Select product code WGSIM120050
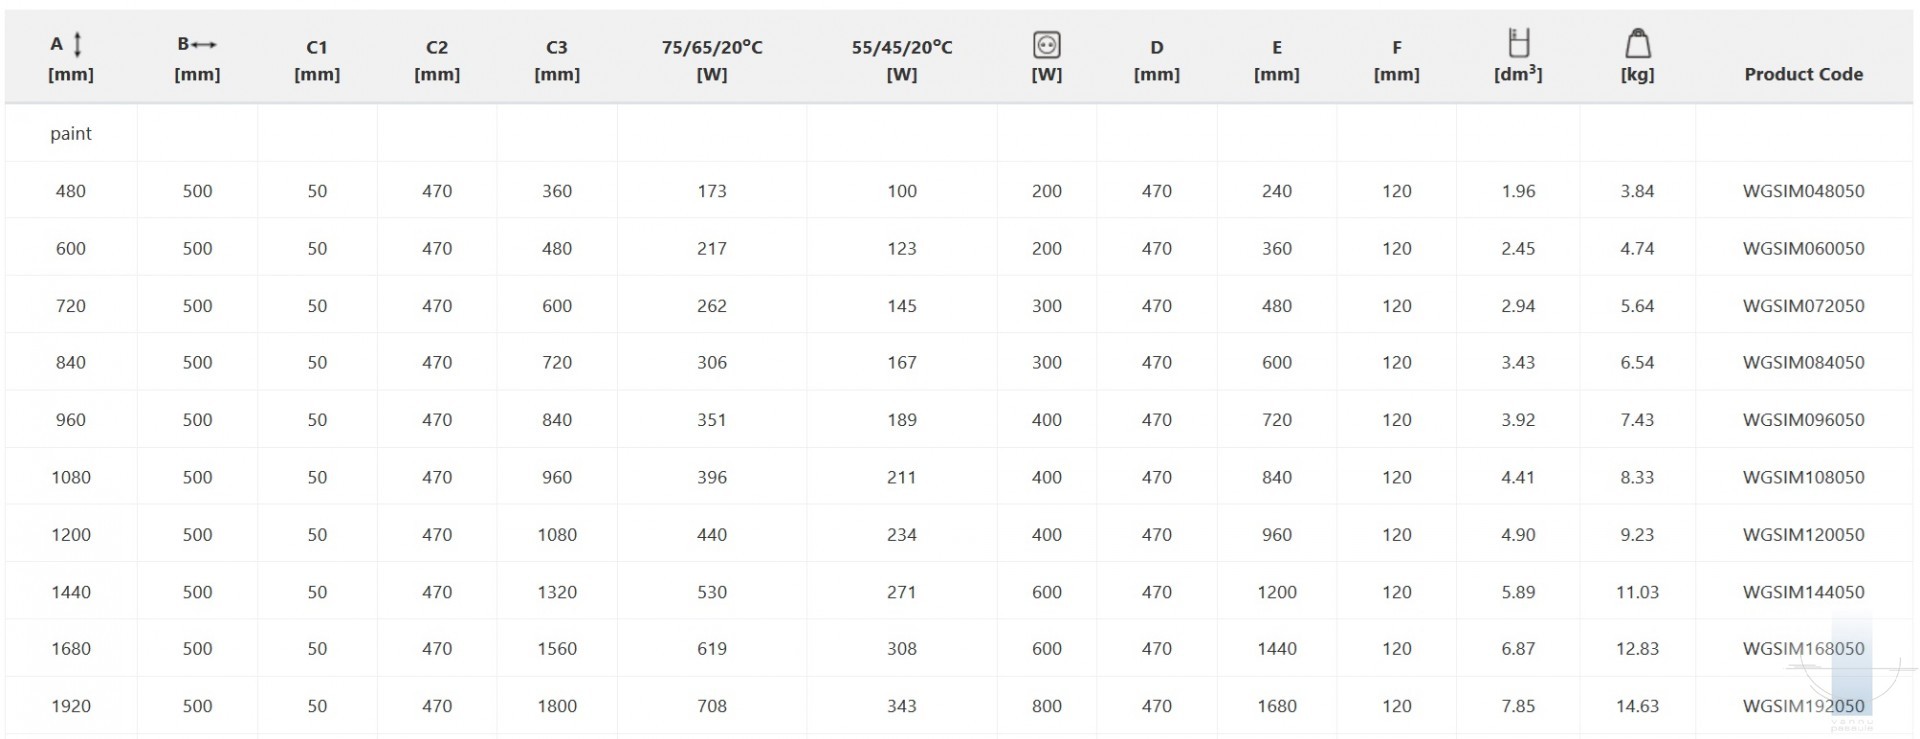 (1803, 535)
